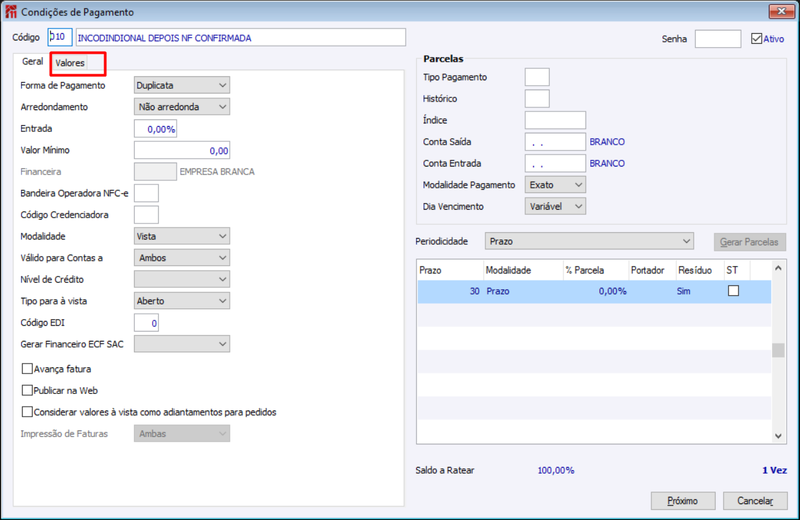Focus the Senha input field
800x520 pixels.
pyautogui.click(x=718, y=38)
